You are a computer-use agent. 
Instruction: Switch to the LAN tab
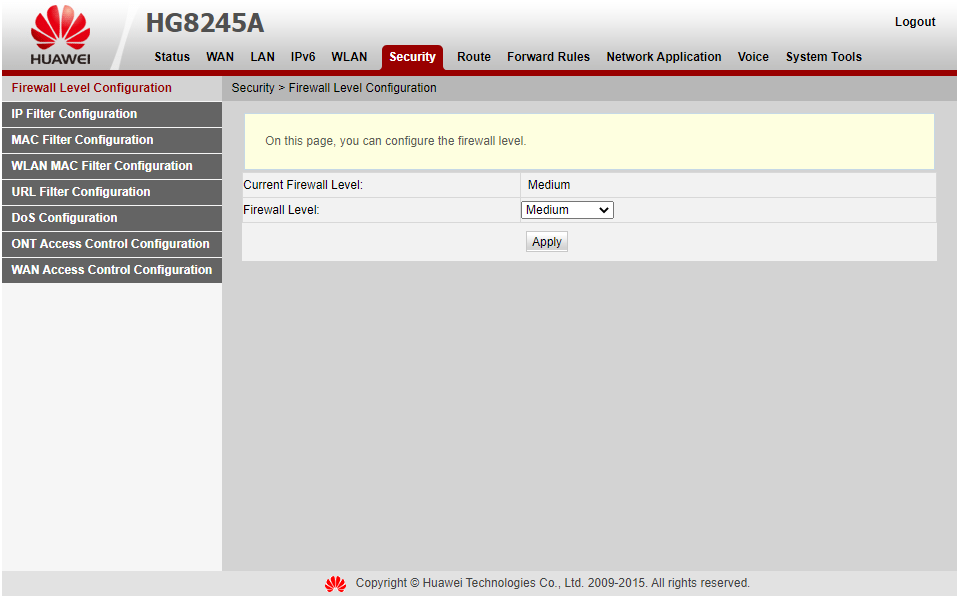(262, 57)
